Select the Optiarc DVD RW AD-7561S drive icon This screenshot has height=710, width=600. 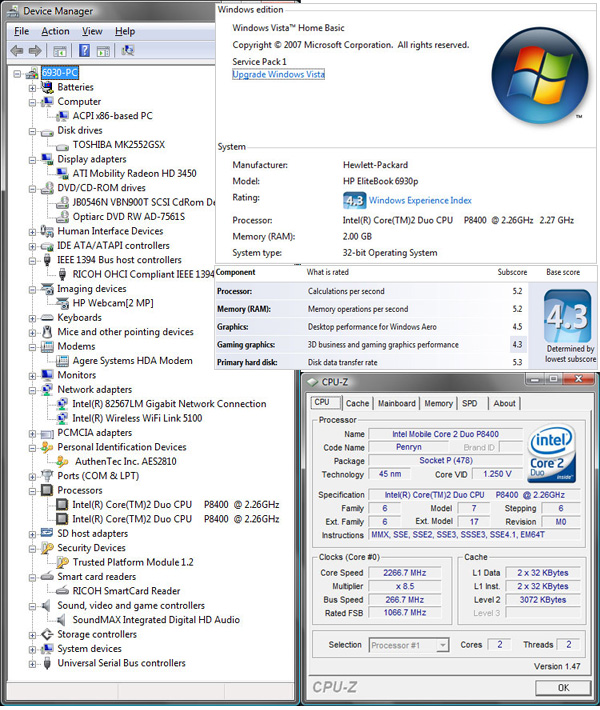tap(62, 217)
